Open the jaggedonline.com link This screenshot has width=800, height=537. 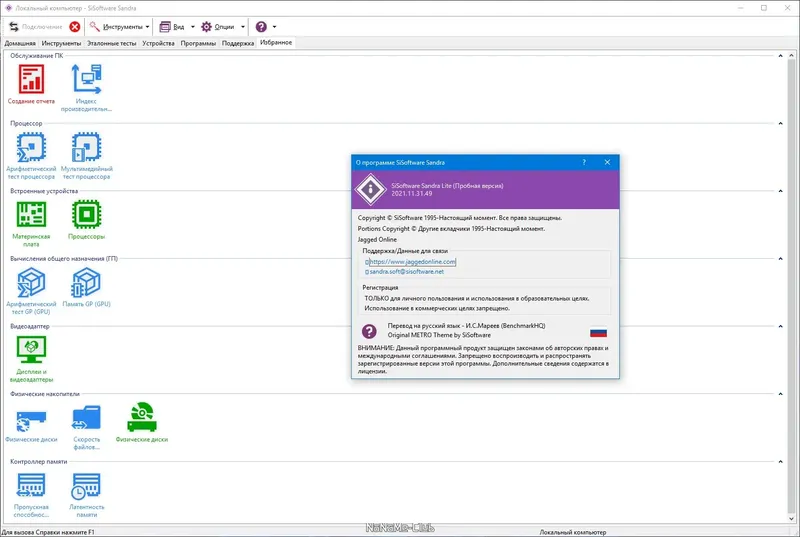pos(412,262)
